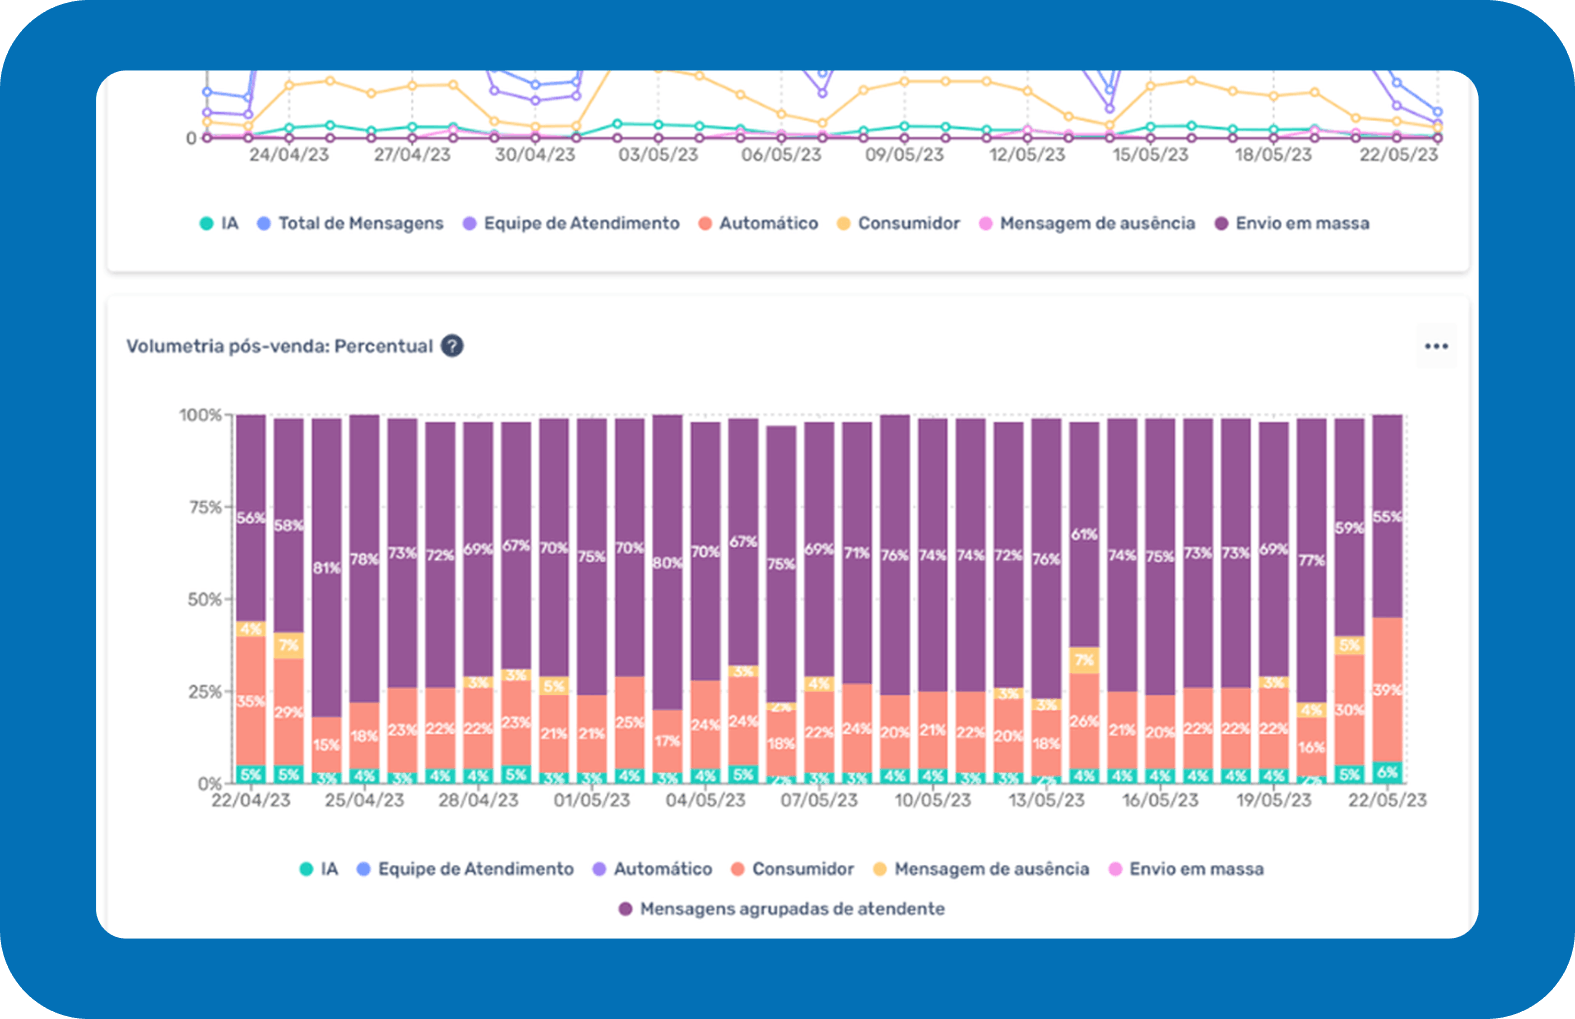This screenshot has height=1019, width=1575.
Task: Click the 6% IA segment in last bar
Action: (x=1387, y=772)
